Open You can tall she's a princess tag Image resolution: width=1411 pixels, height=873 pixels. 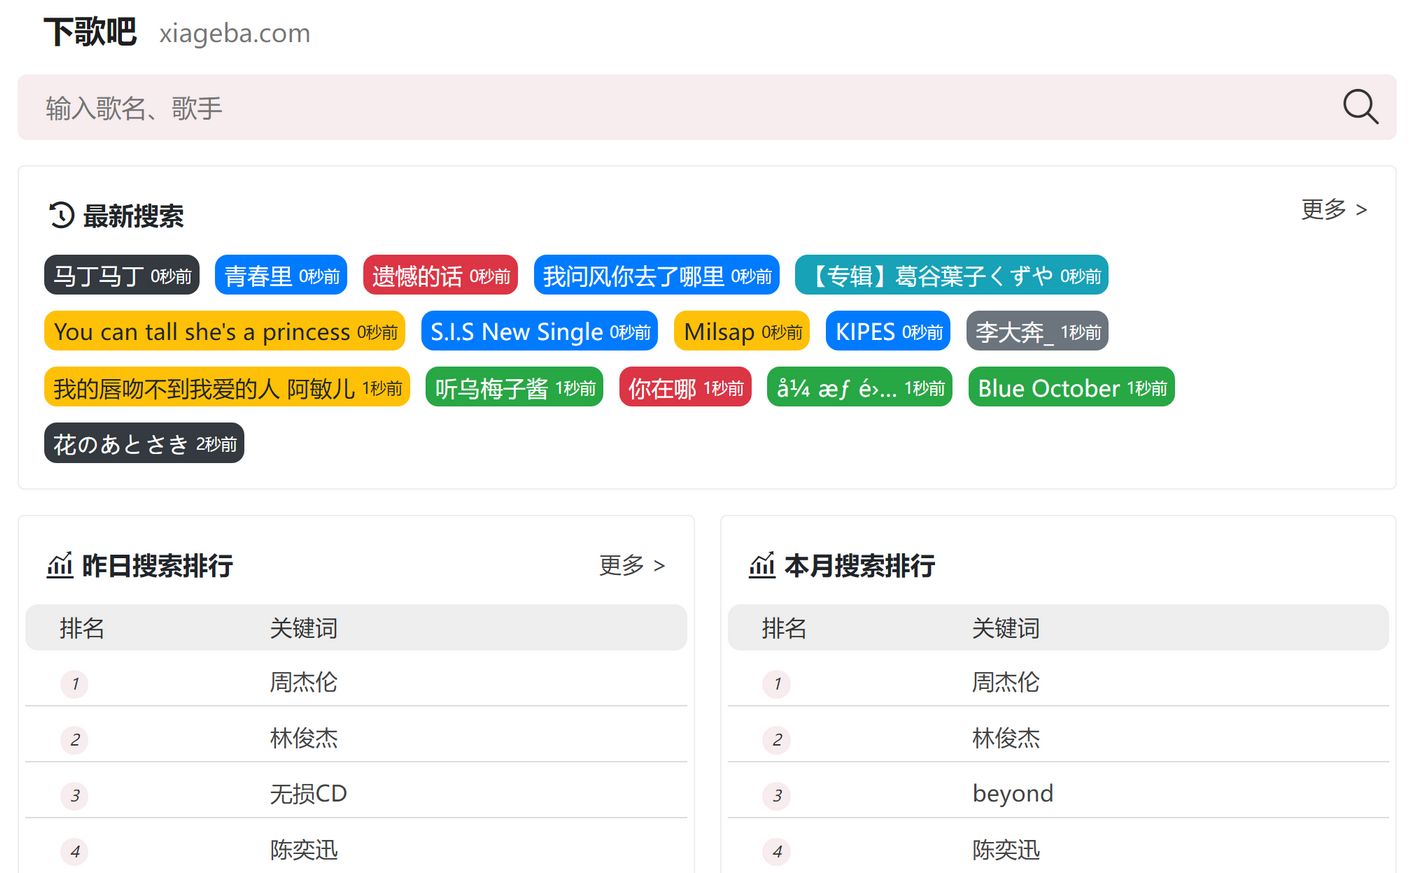(225, 331)
